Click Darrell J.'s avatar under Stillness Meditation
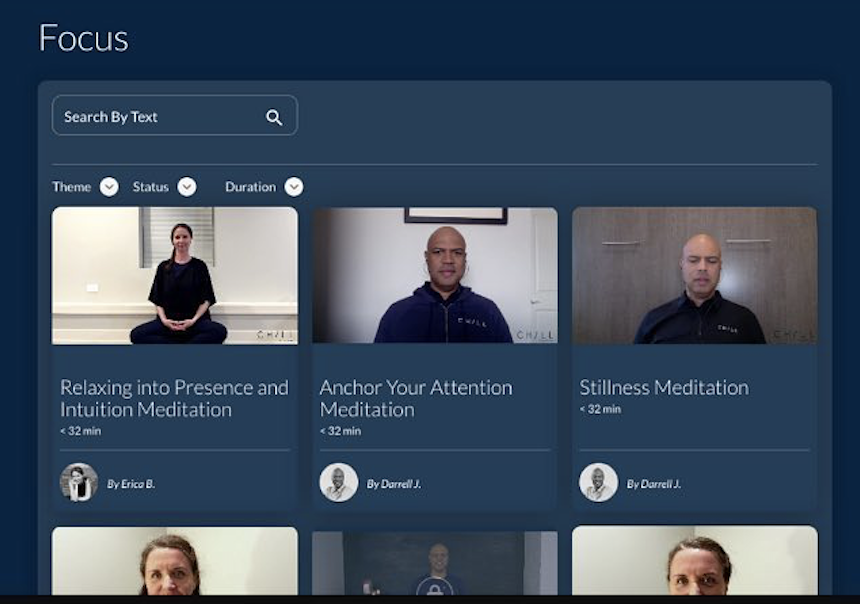 pyautogui.click(x=598, y=483)
